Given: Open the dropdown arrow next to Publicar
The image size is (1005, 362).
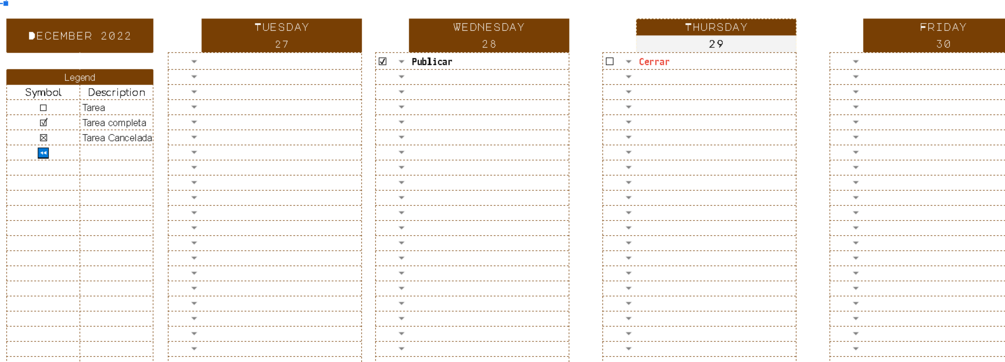Looking at the screenshot, I should (x=401, y=62).
